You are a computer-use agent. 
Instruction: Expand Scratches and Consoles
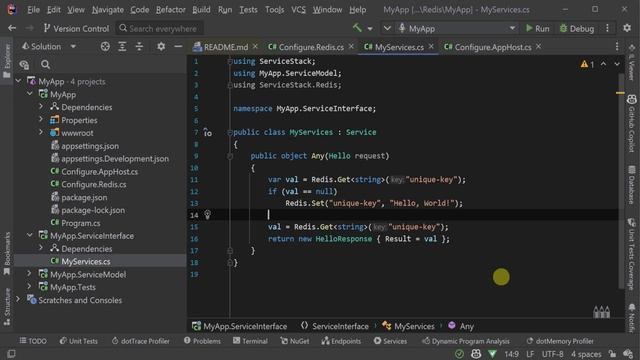coord(18,300)
